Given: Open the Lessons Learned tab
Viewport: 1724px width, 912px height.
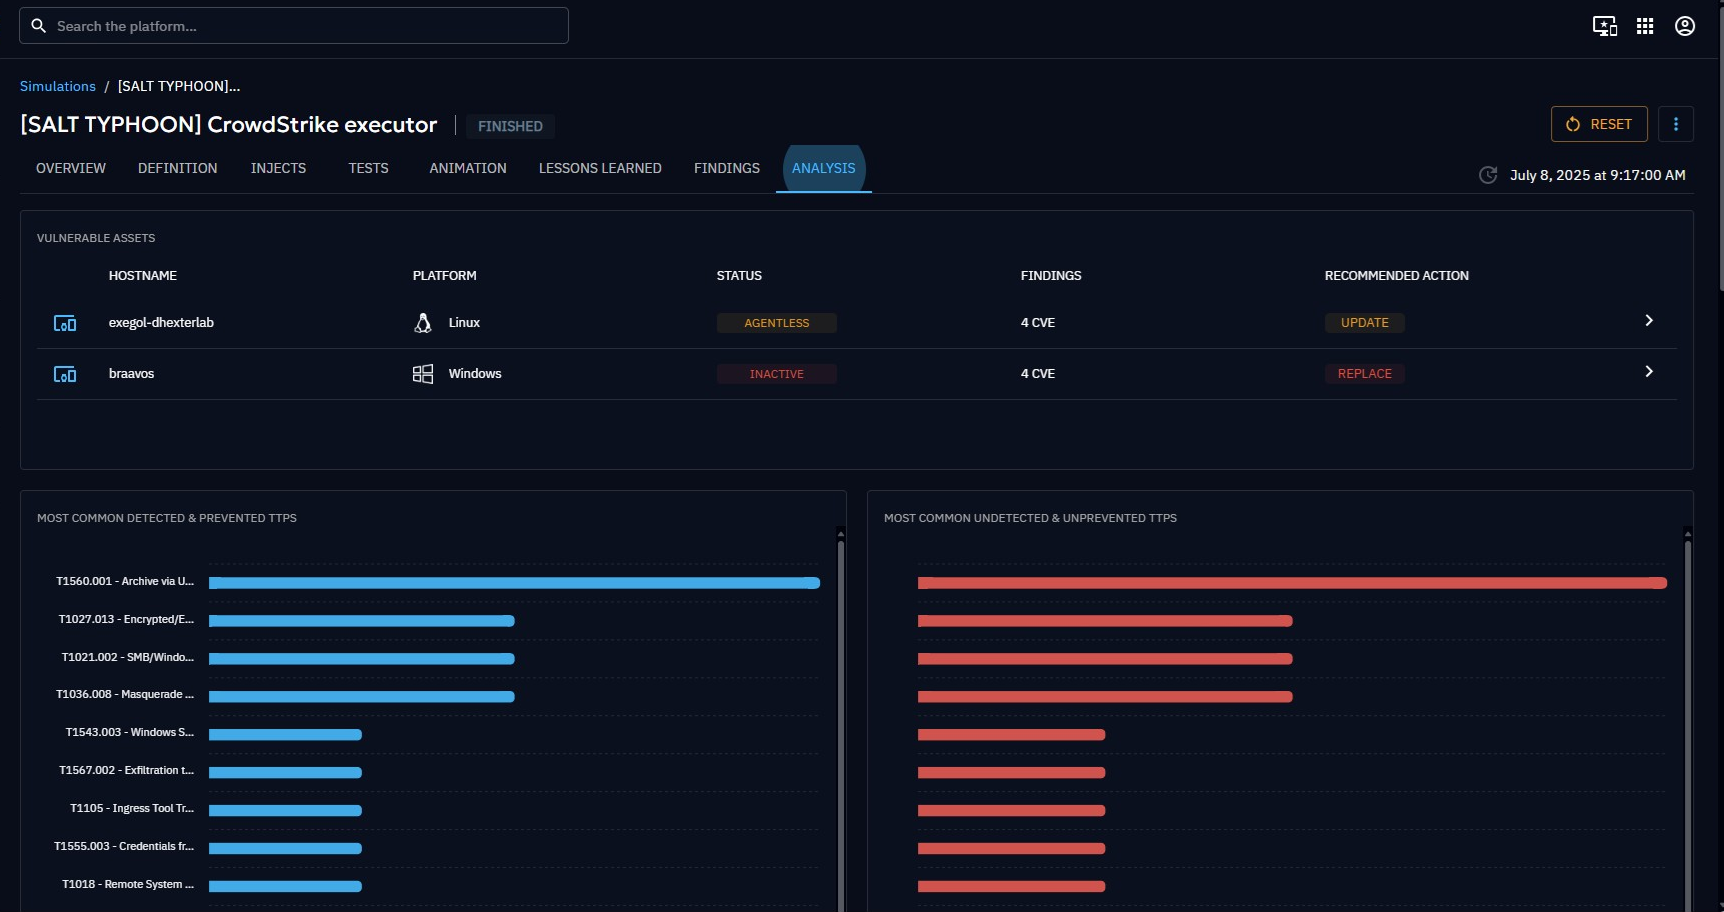Looking at the screenshot, I should (600, 168).
